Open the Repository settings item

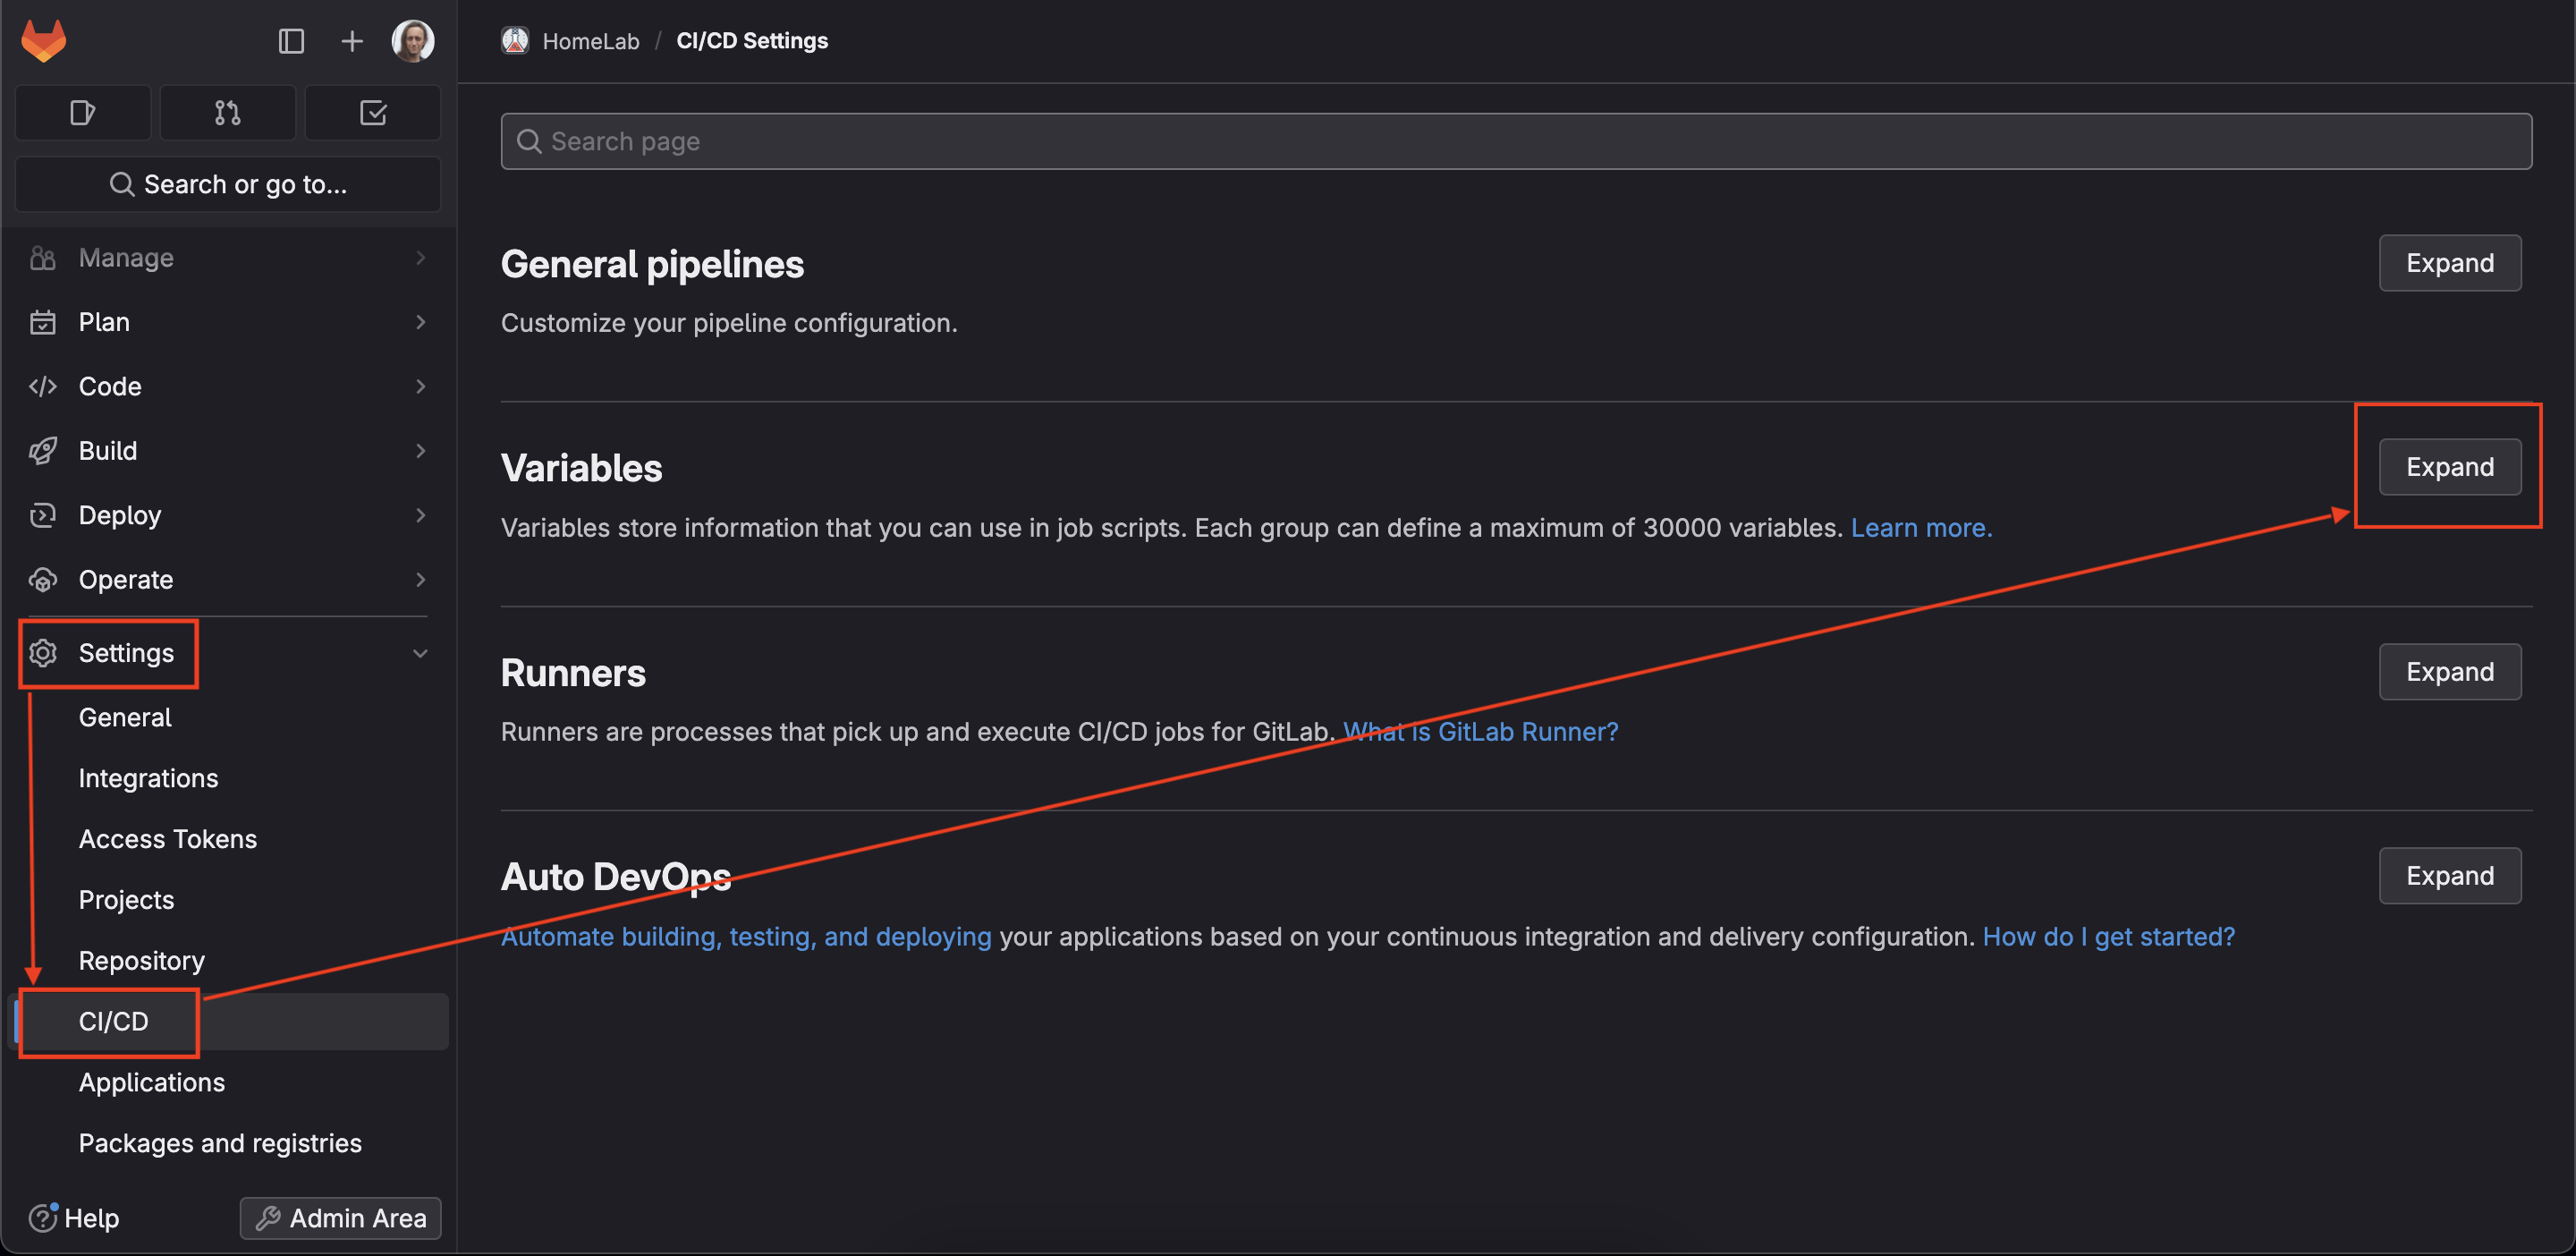[142, 960]
